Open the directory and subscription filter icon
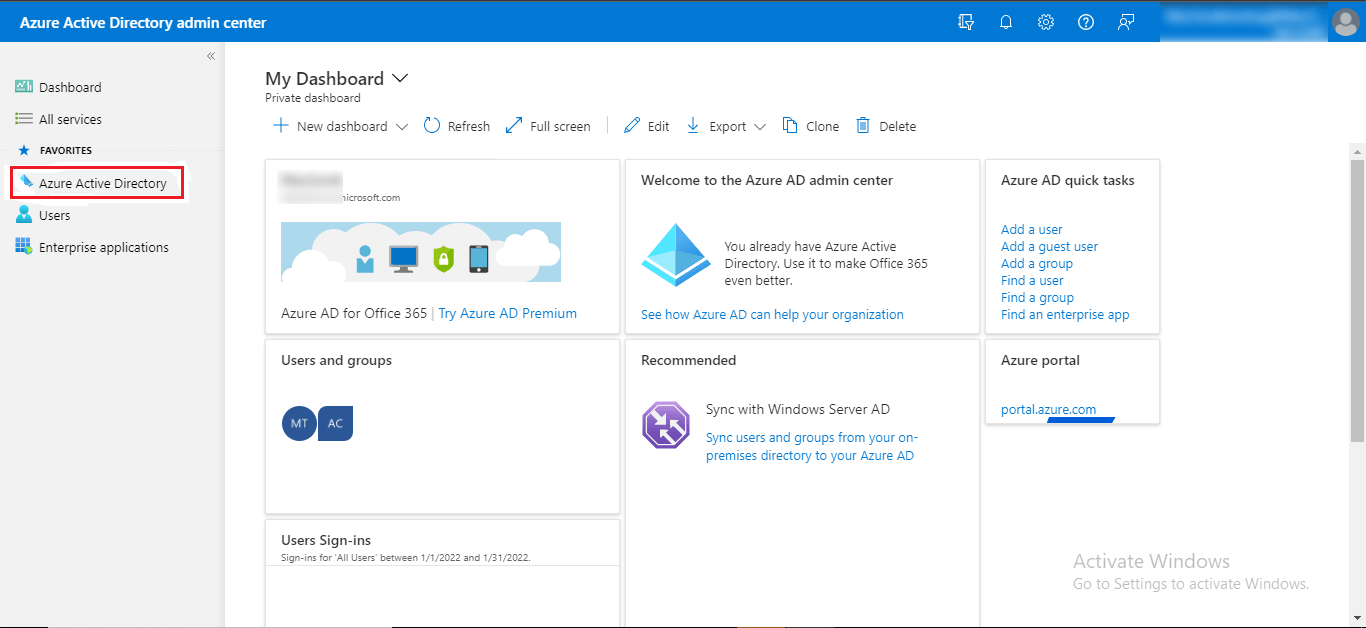 click(x=966, y=22)
